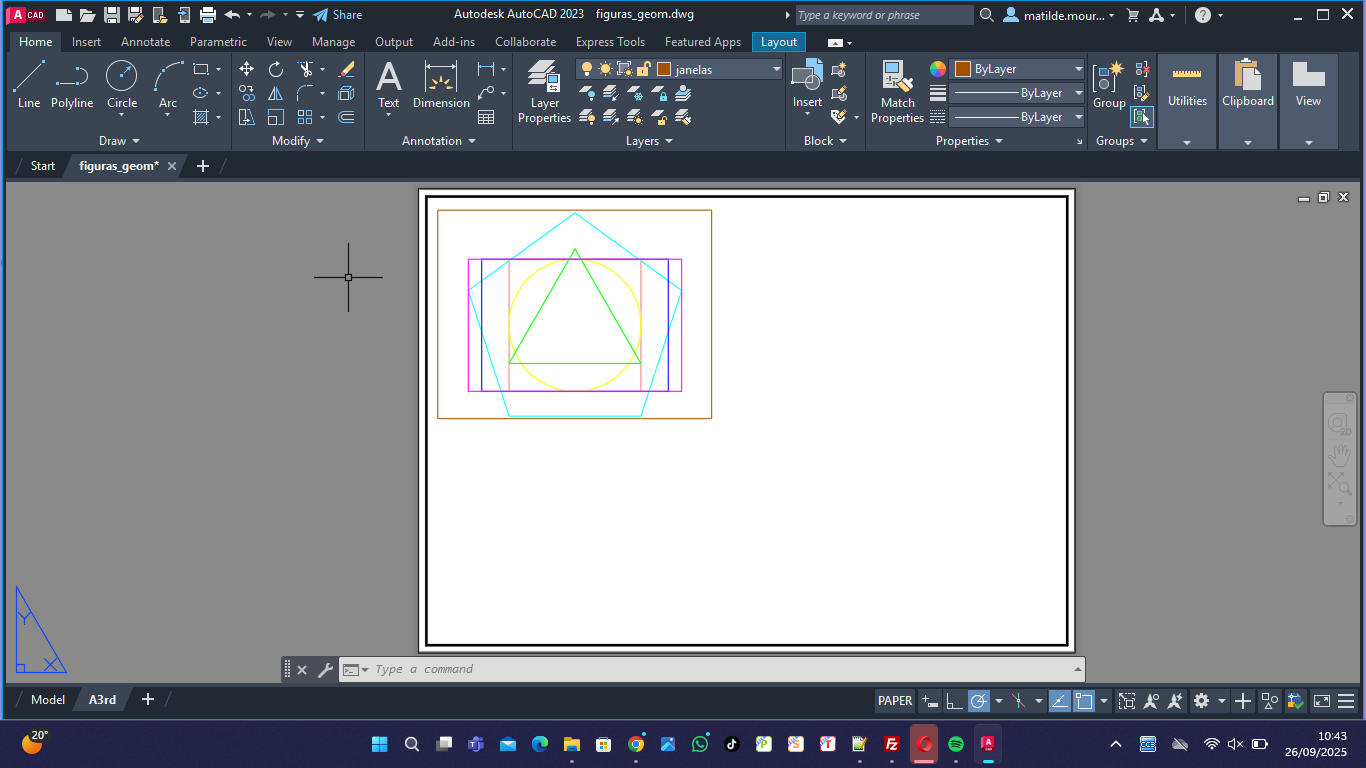The image size is (1366, 768).
Task: Pick the Erase tool
Action: point(346,69)
